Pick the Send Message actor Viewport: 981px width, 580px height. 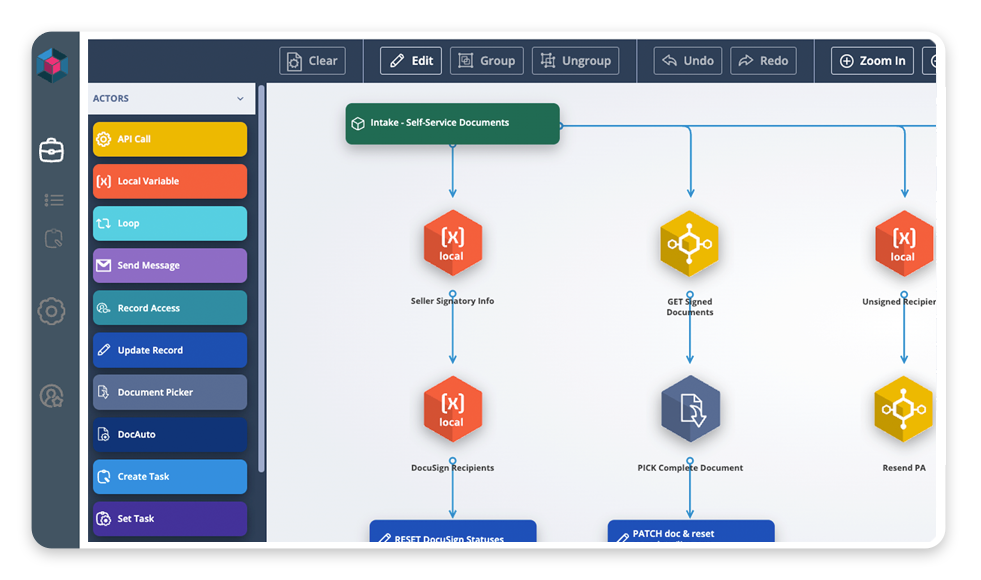point(168,265)
